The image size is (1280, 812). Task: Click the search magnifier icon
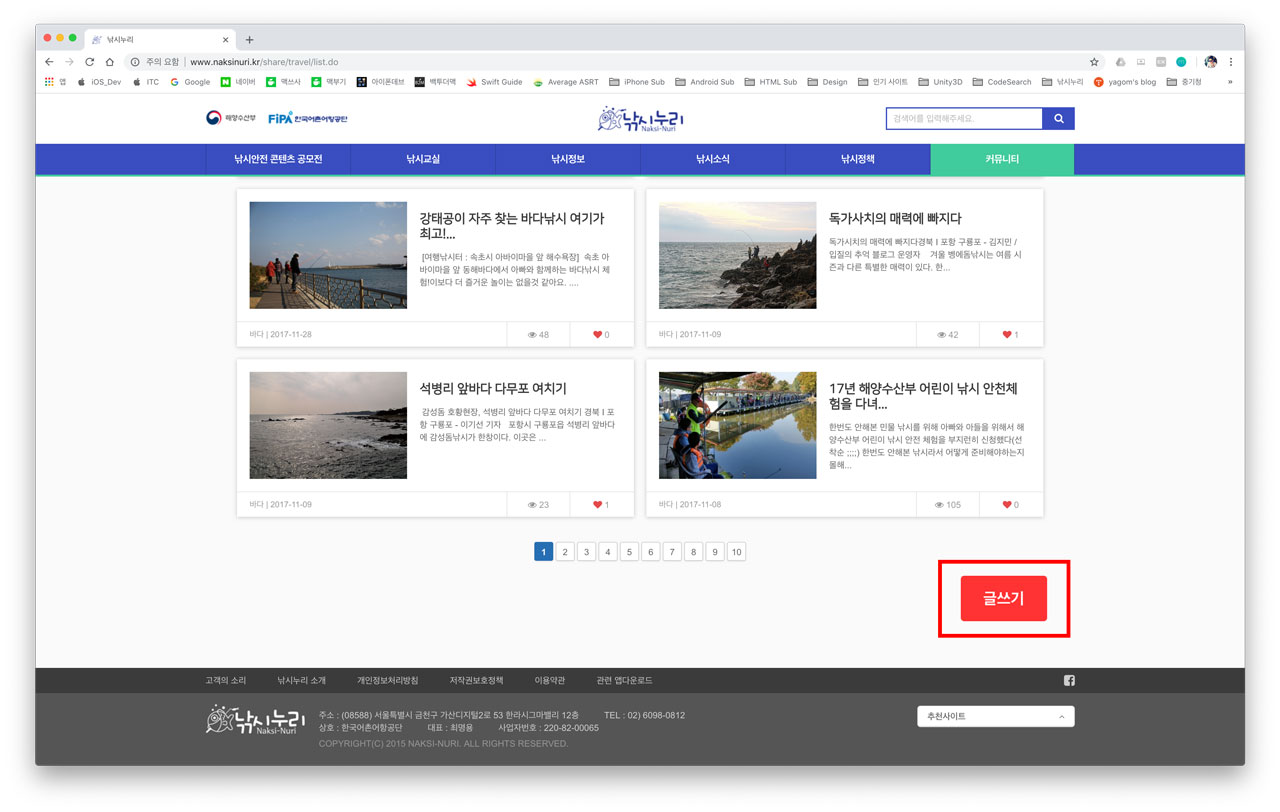1059,118
